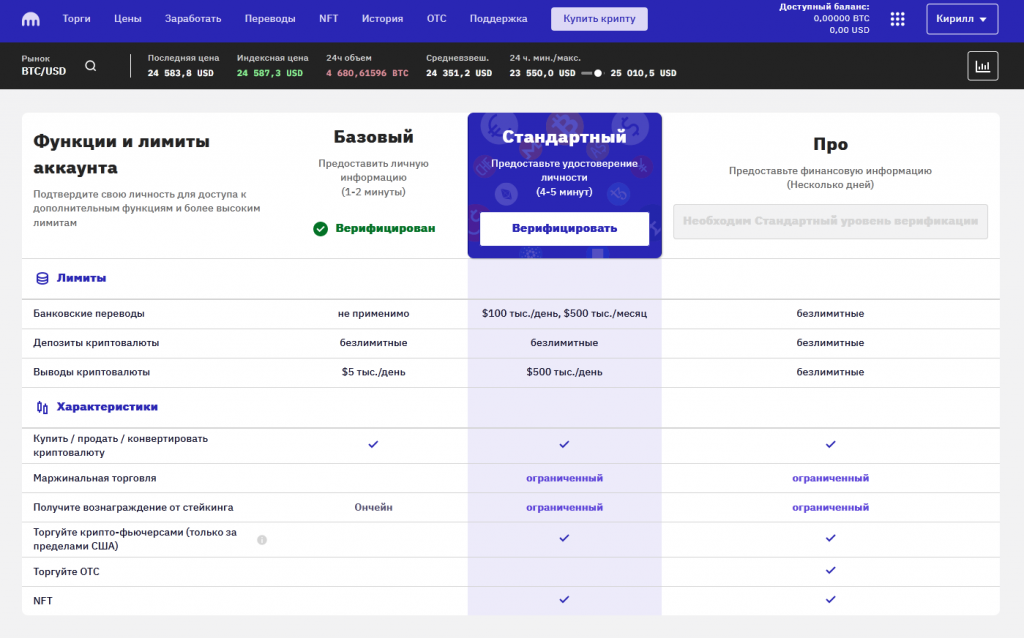Click the Базовый buy/sell checkmark
This screenshot has height=638, width=1024.
(373, 443)
